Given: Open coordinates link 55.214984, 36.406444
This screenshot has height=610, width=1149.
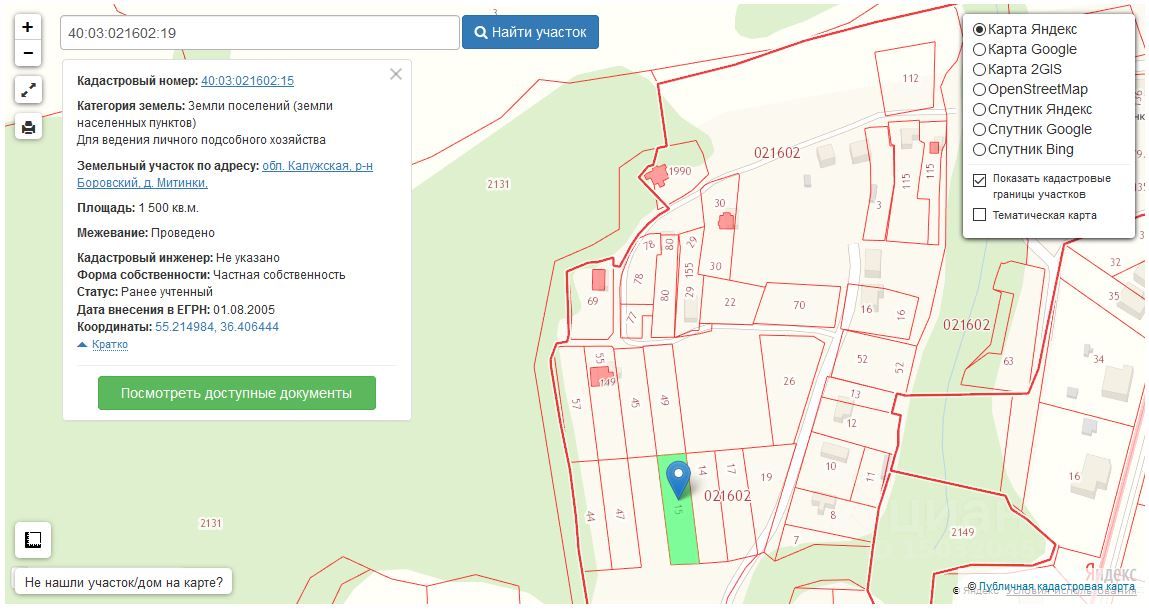Looking at the screenshot, I should tap(217, 327).
